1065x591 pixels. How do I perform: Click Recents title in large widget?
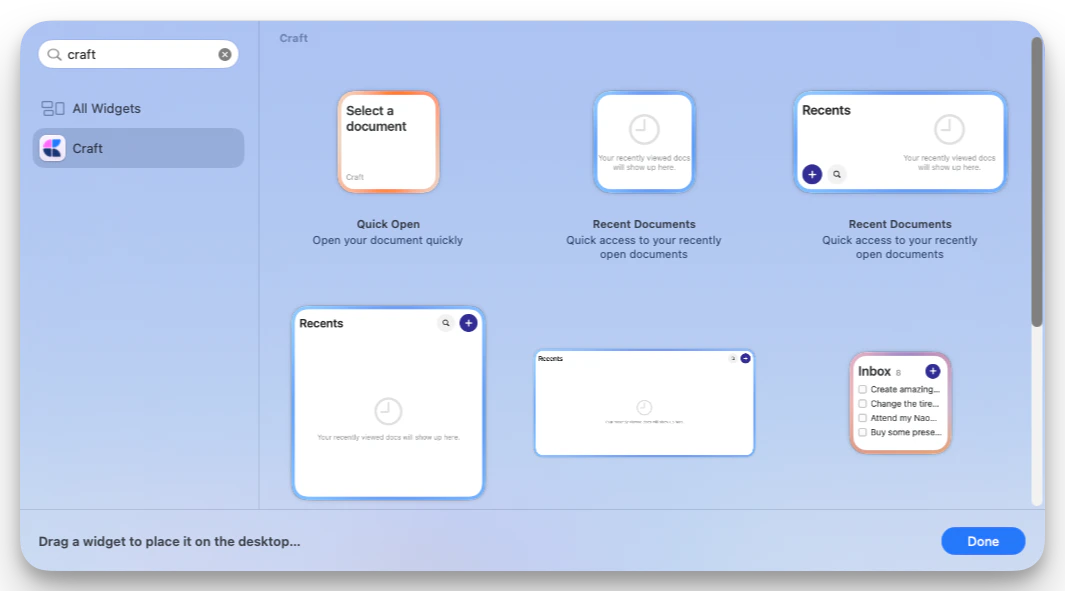(x=321, y=323)
